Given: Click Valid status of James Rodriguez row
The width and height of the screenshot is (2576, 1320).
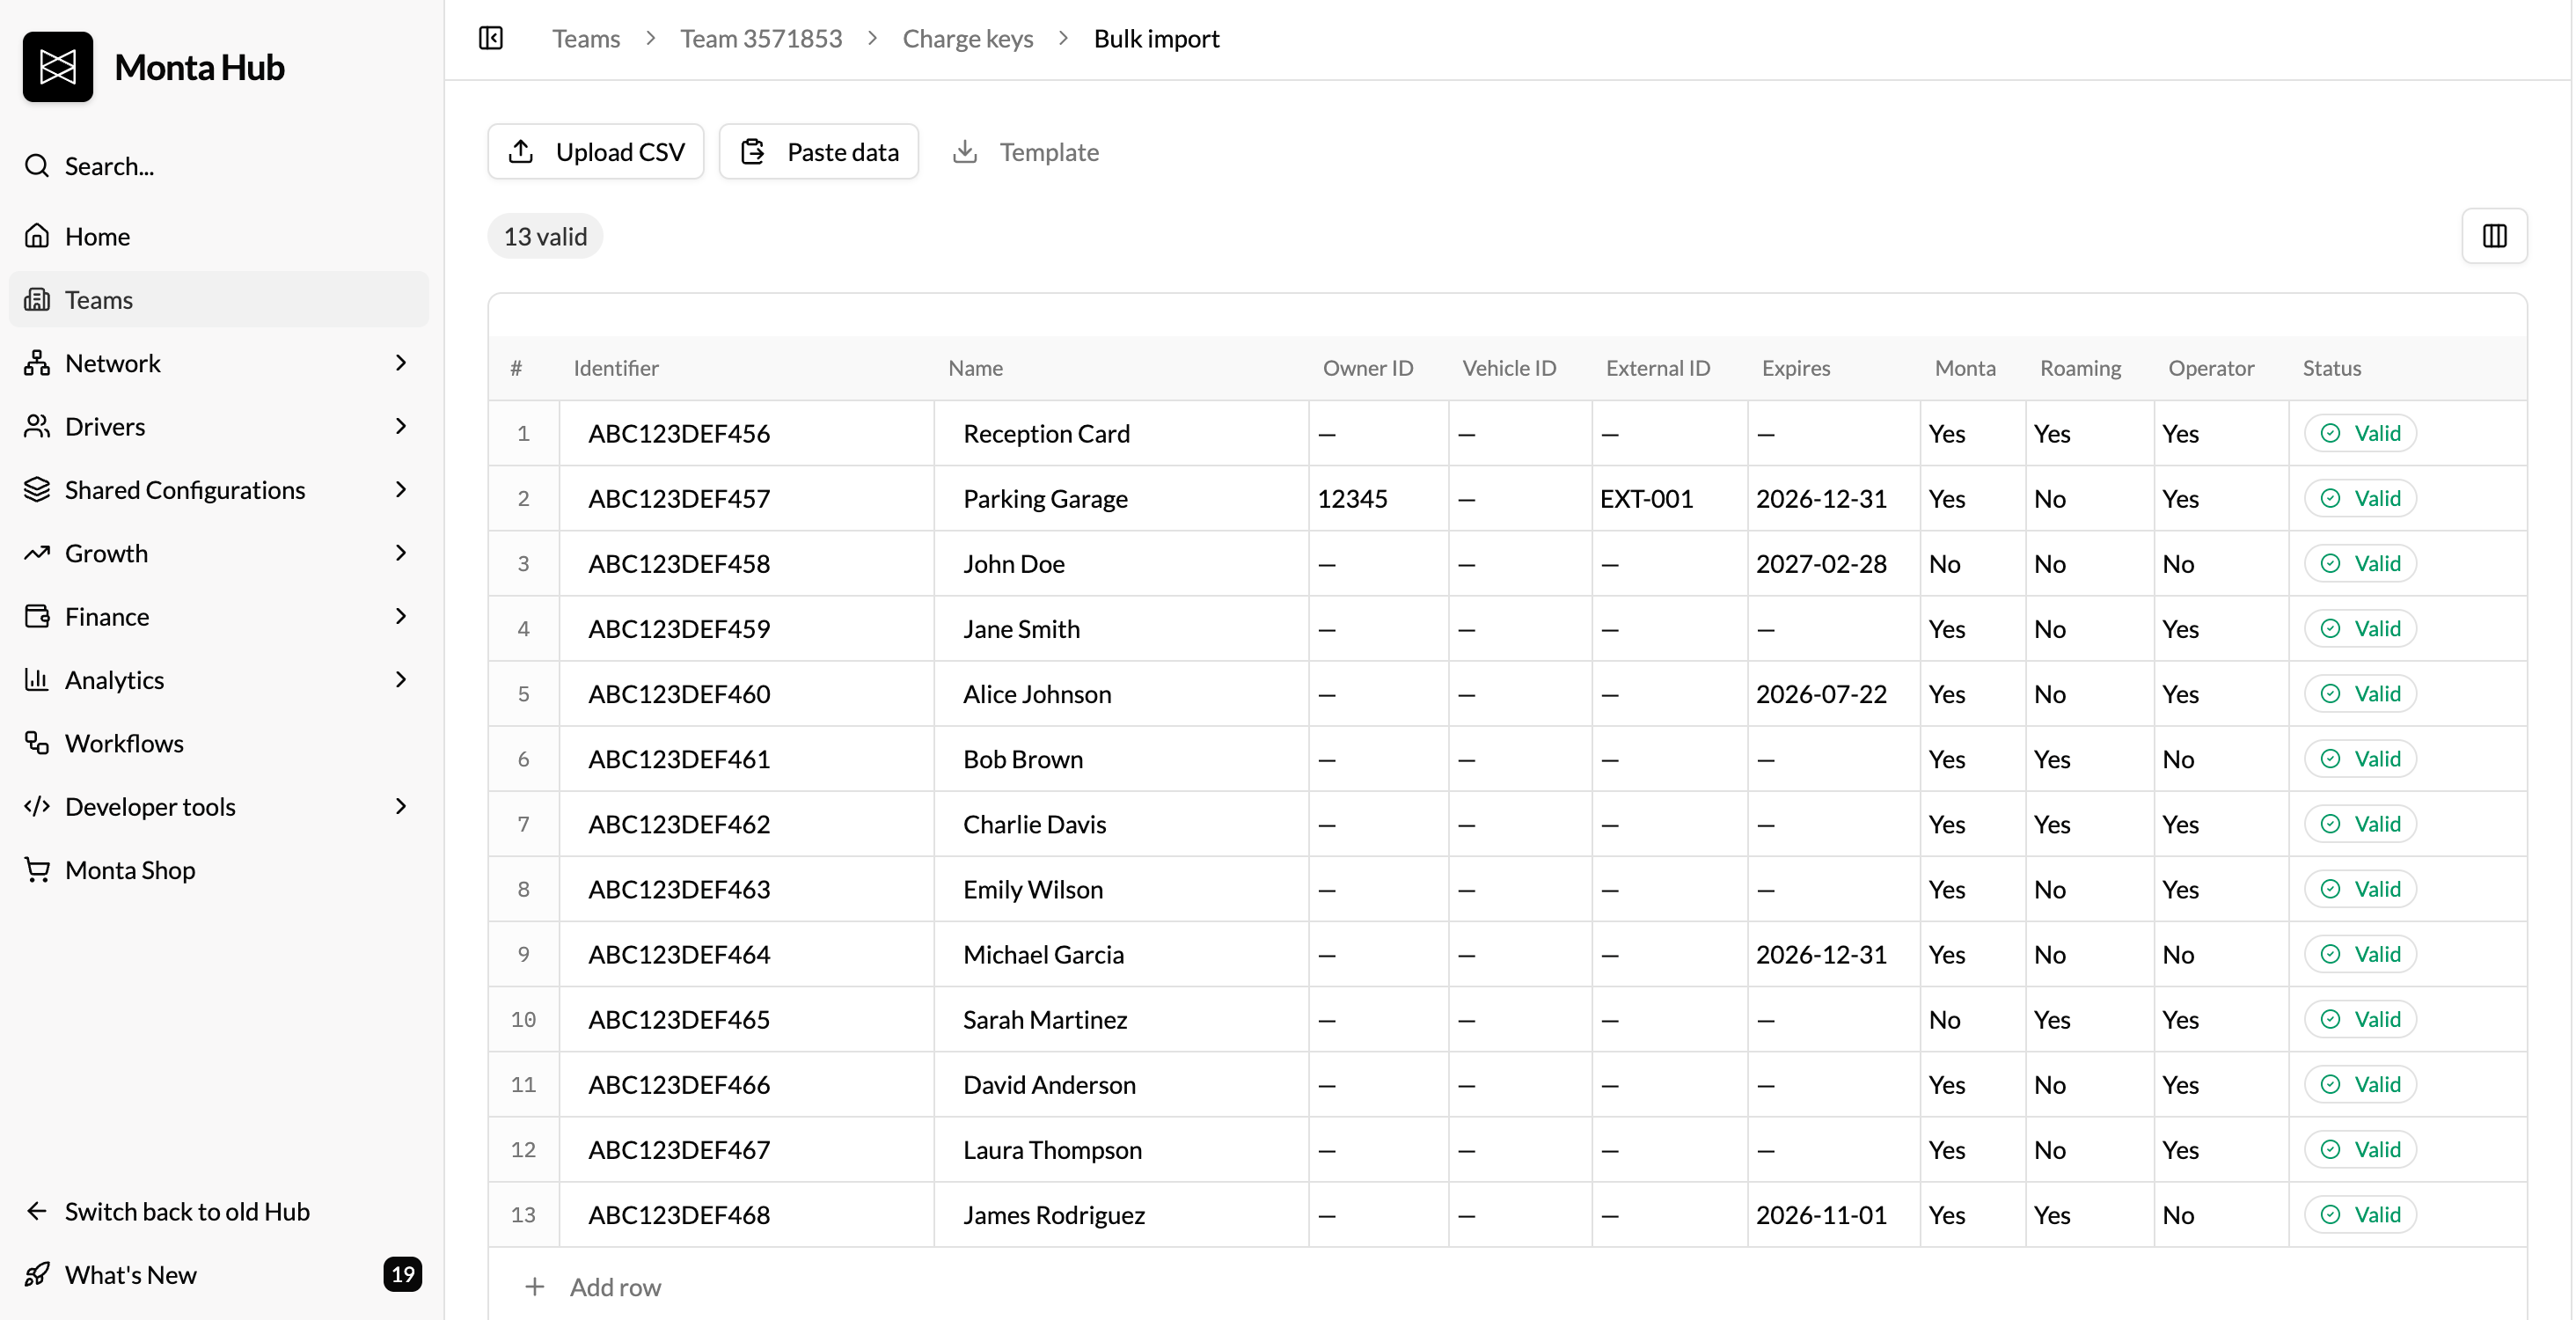Looking at the screenshot, I should 2360,1214.
